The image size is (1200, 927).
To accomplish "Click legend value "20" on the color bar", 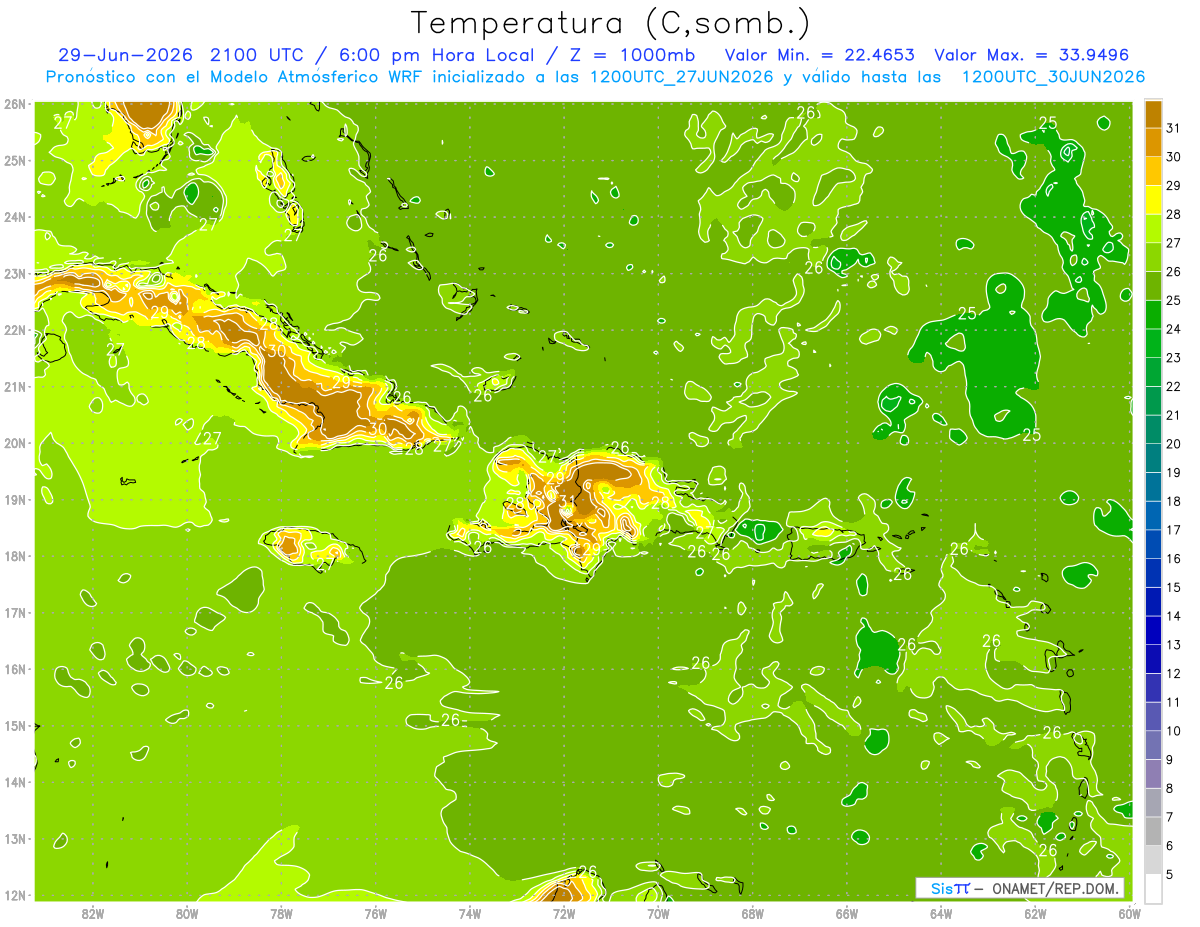I will (x=1174, y=443).
